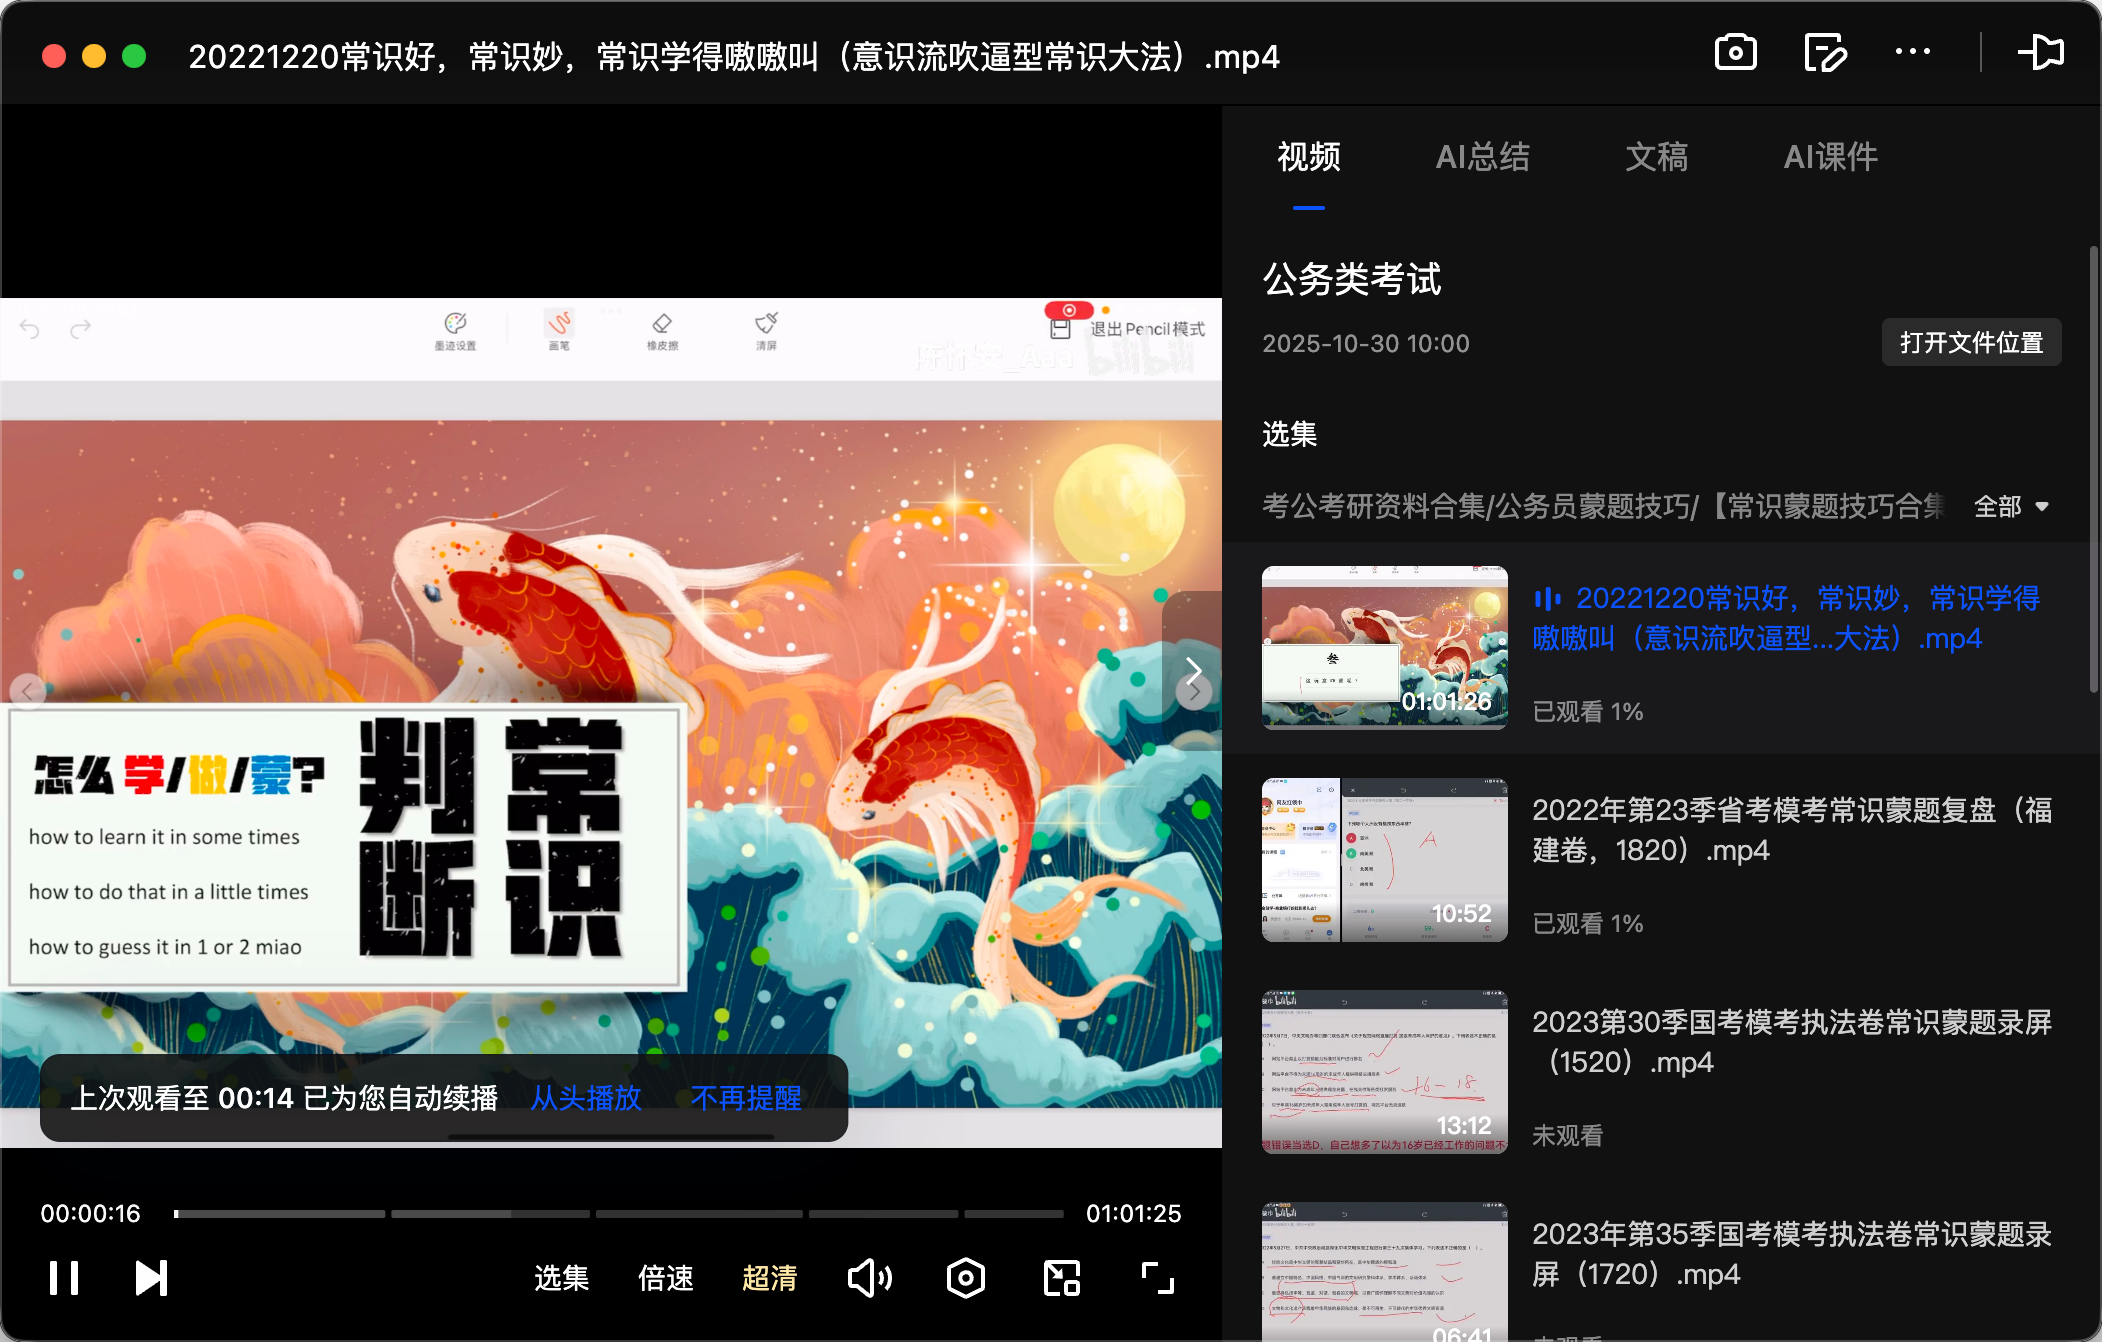The width and height of the screenshot is (2102, 1342).
Task: Mute the video volume
Action: coord(868,1277)
